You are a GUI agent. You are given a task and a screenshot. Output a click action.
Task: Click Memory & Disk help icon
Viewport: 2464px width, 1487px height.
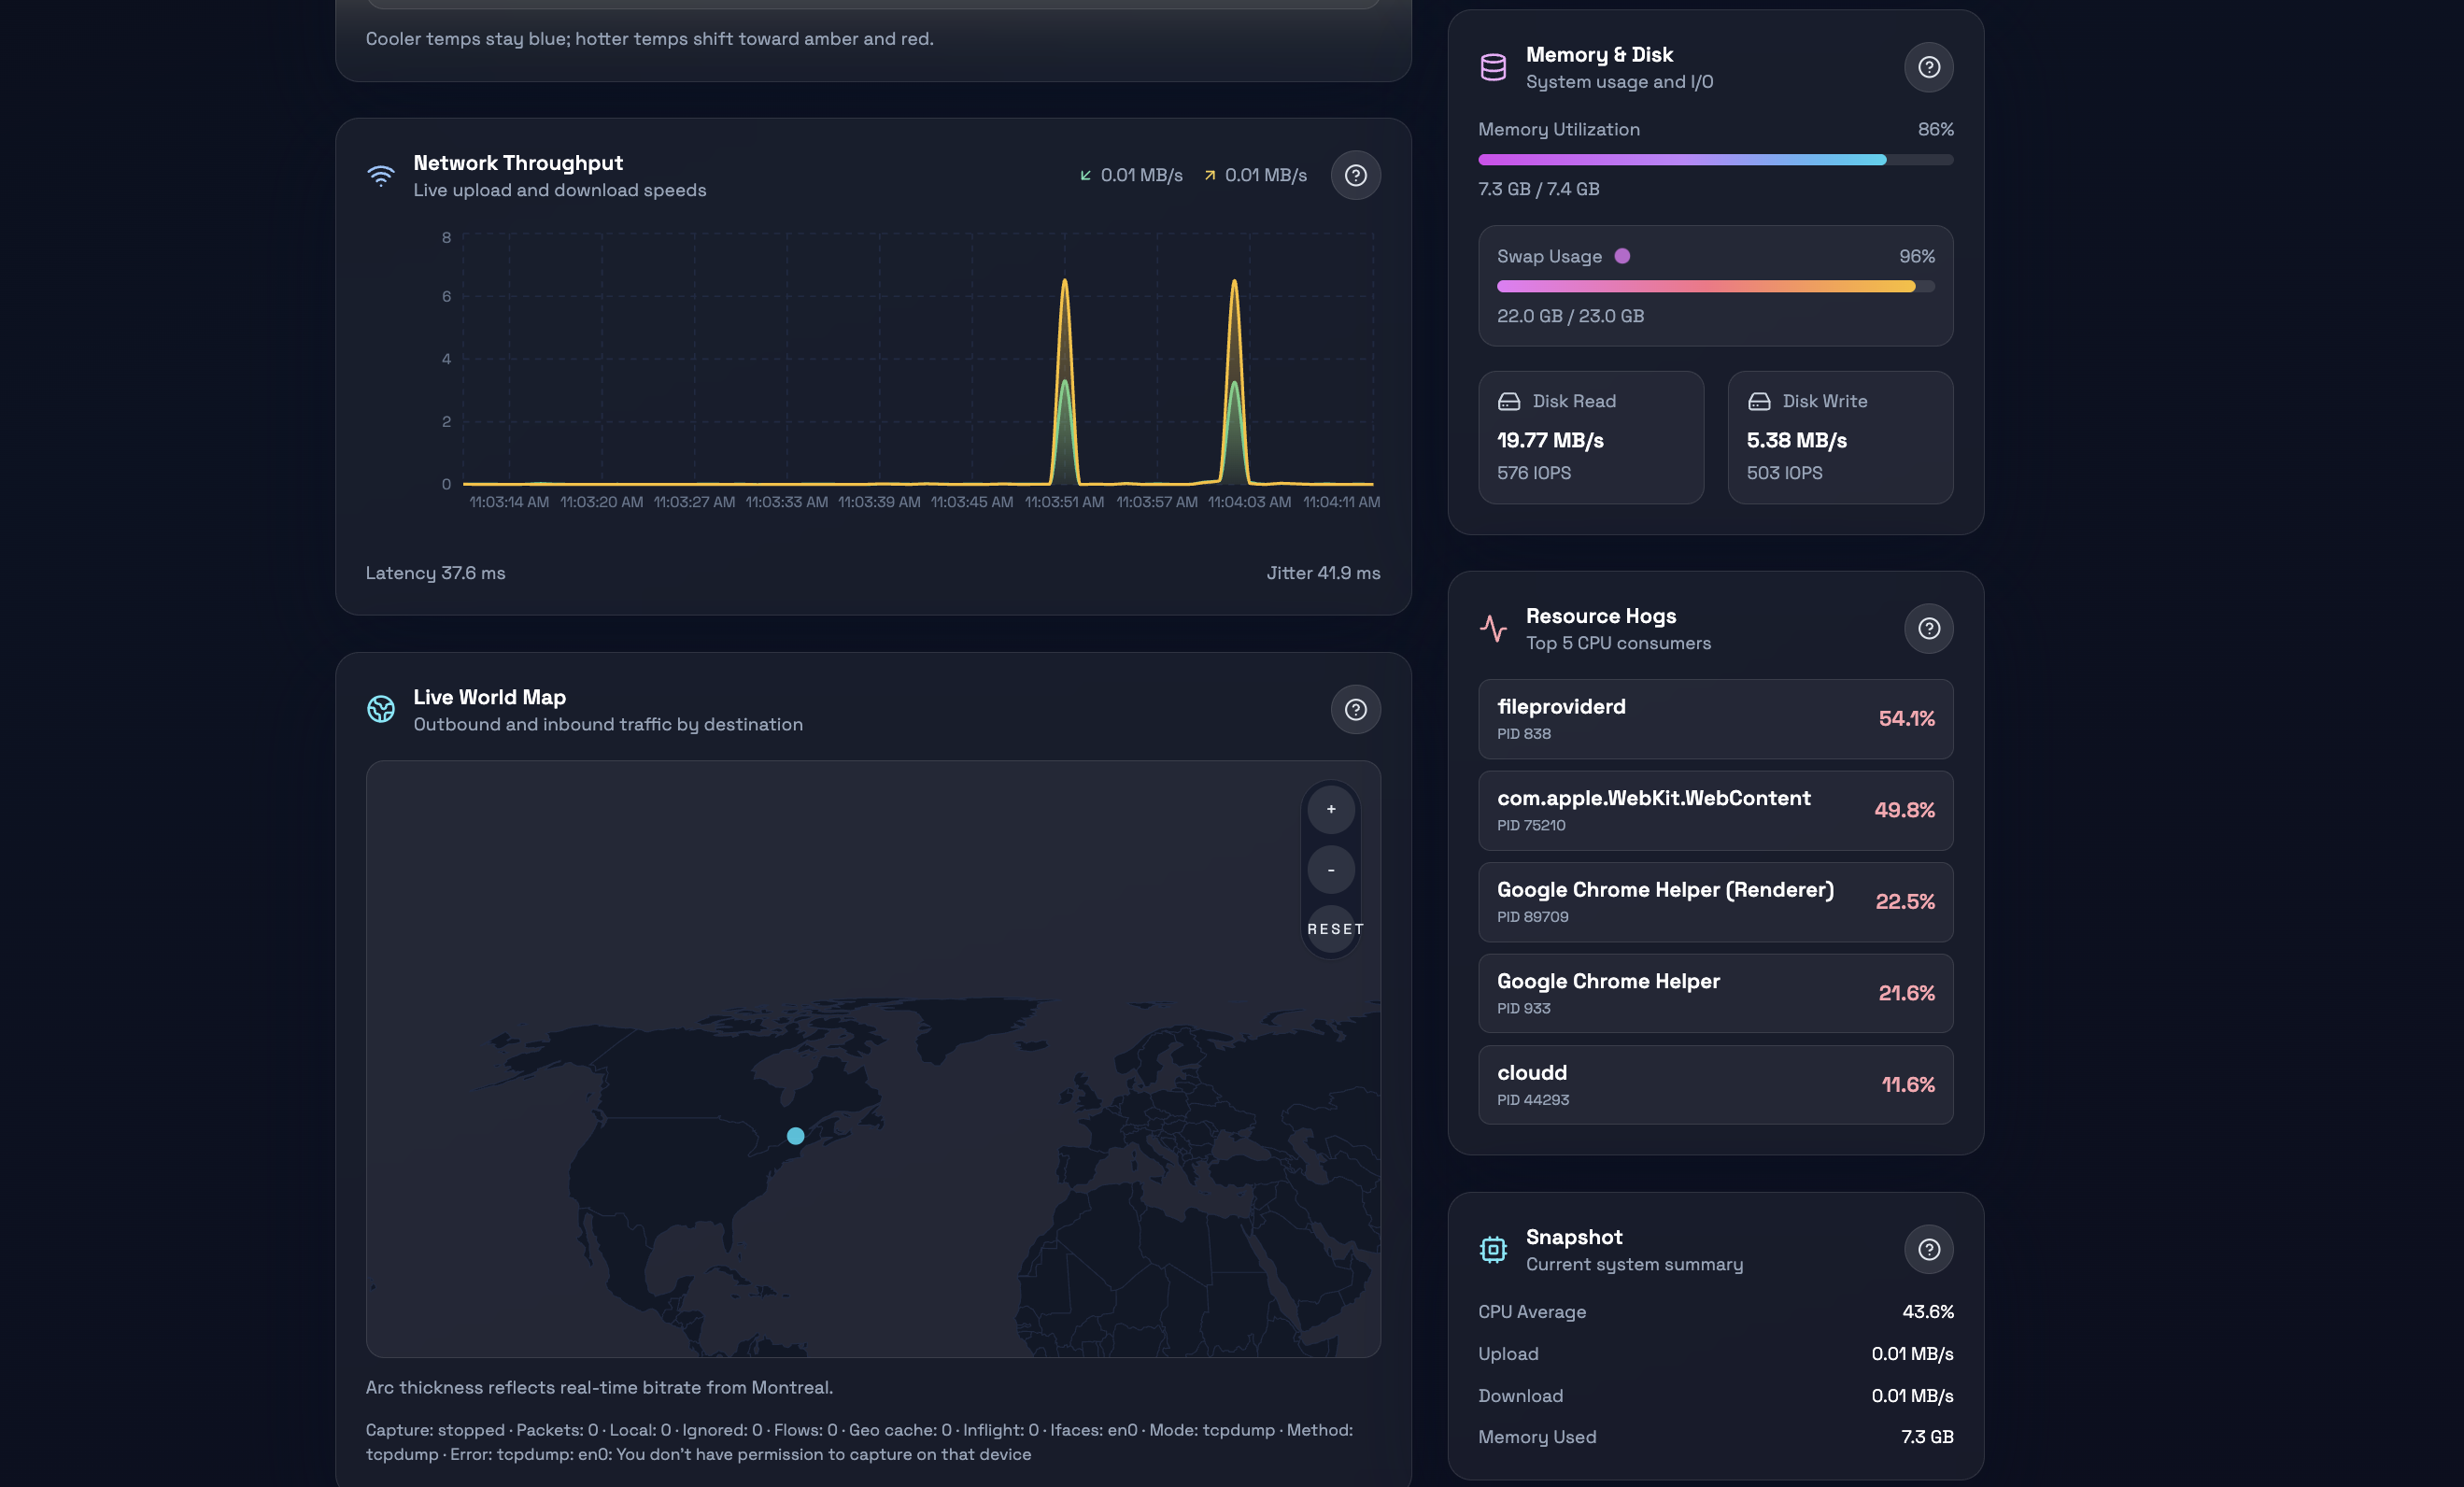[x=1928, y=67]
